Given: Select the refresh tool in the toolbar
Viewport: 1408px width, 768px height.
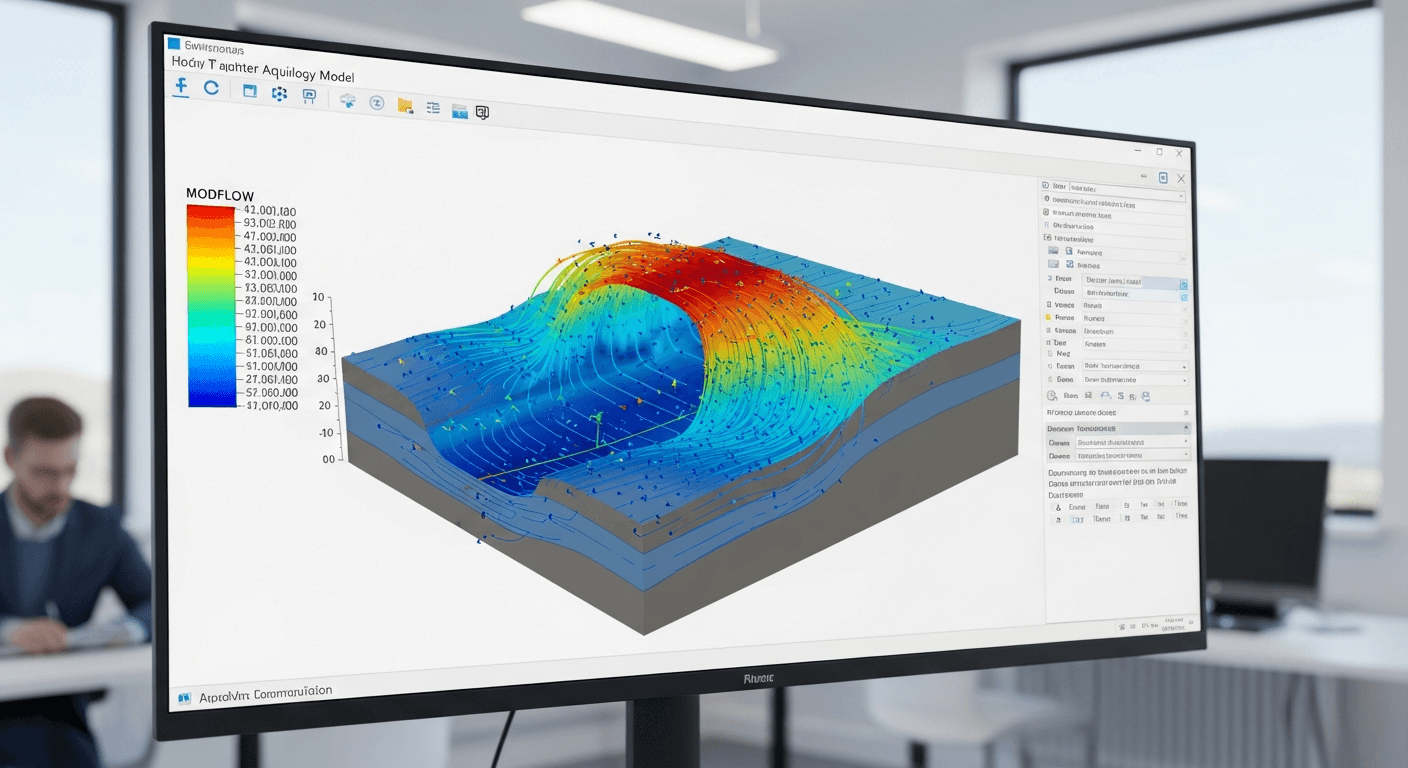Looking at the screenshot, I should tap(212, 88).
